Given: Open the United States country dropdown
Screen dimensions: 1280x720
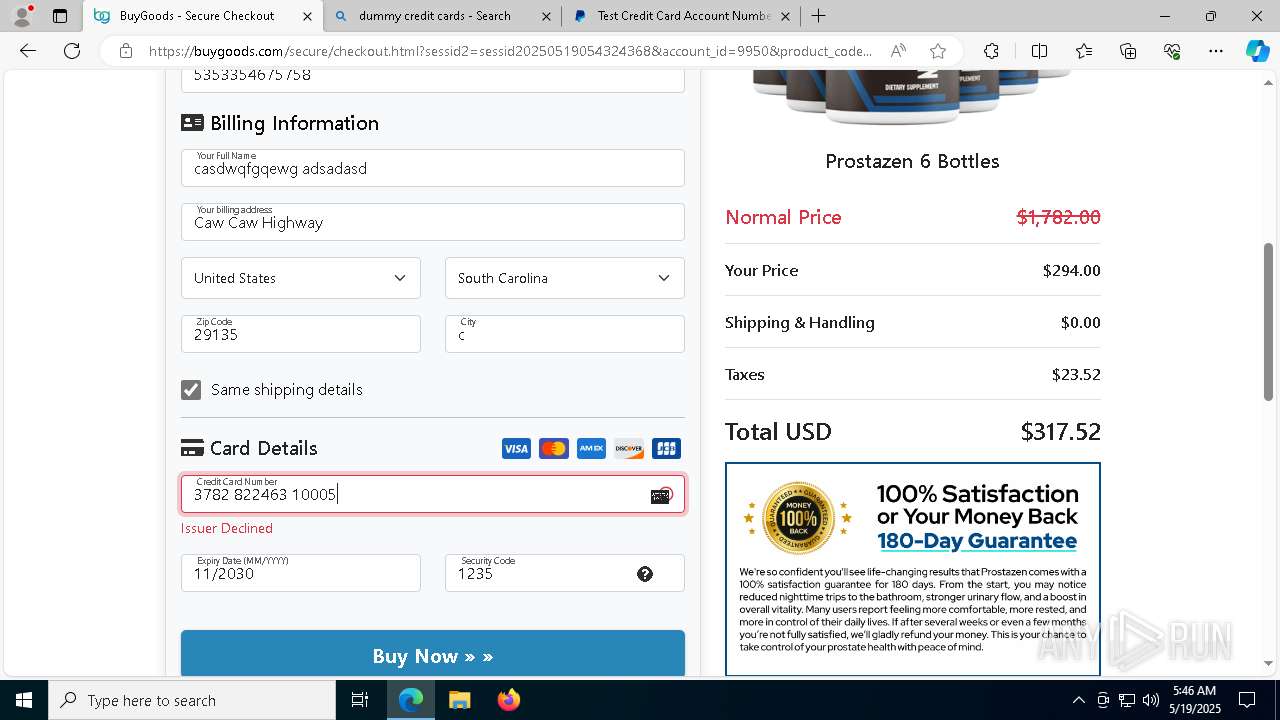Looking at the screenshot, I should (x=301, y=278).
